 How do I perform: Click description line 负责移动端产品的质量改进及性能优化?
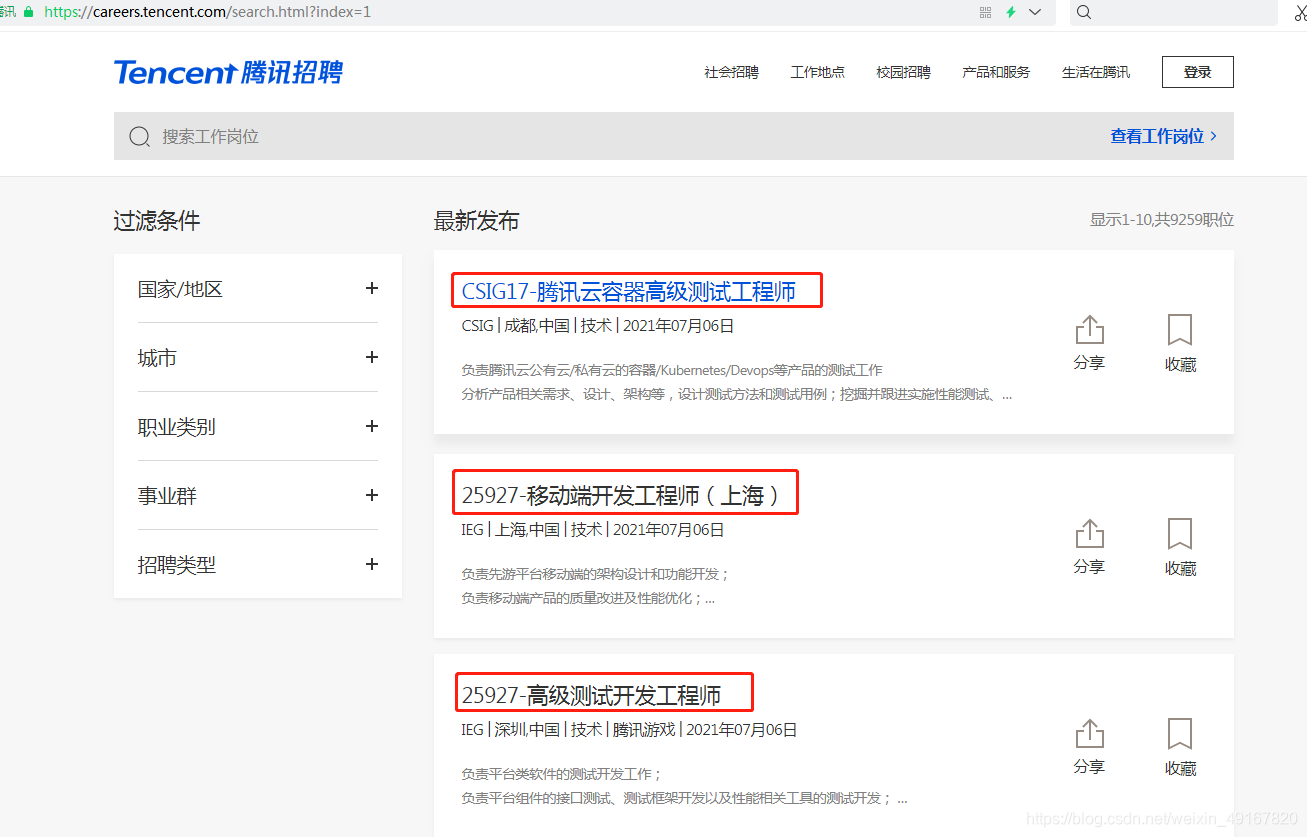pyautogui.click(x=588, y=598)
